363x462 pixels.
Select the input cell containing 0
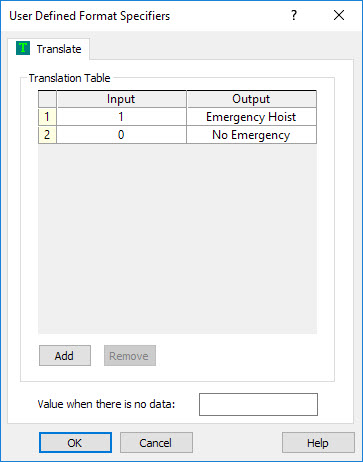click(x=121, y=135)
